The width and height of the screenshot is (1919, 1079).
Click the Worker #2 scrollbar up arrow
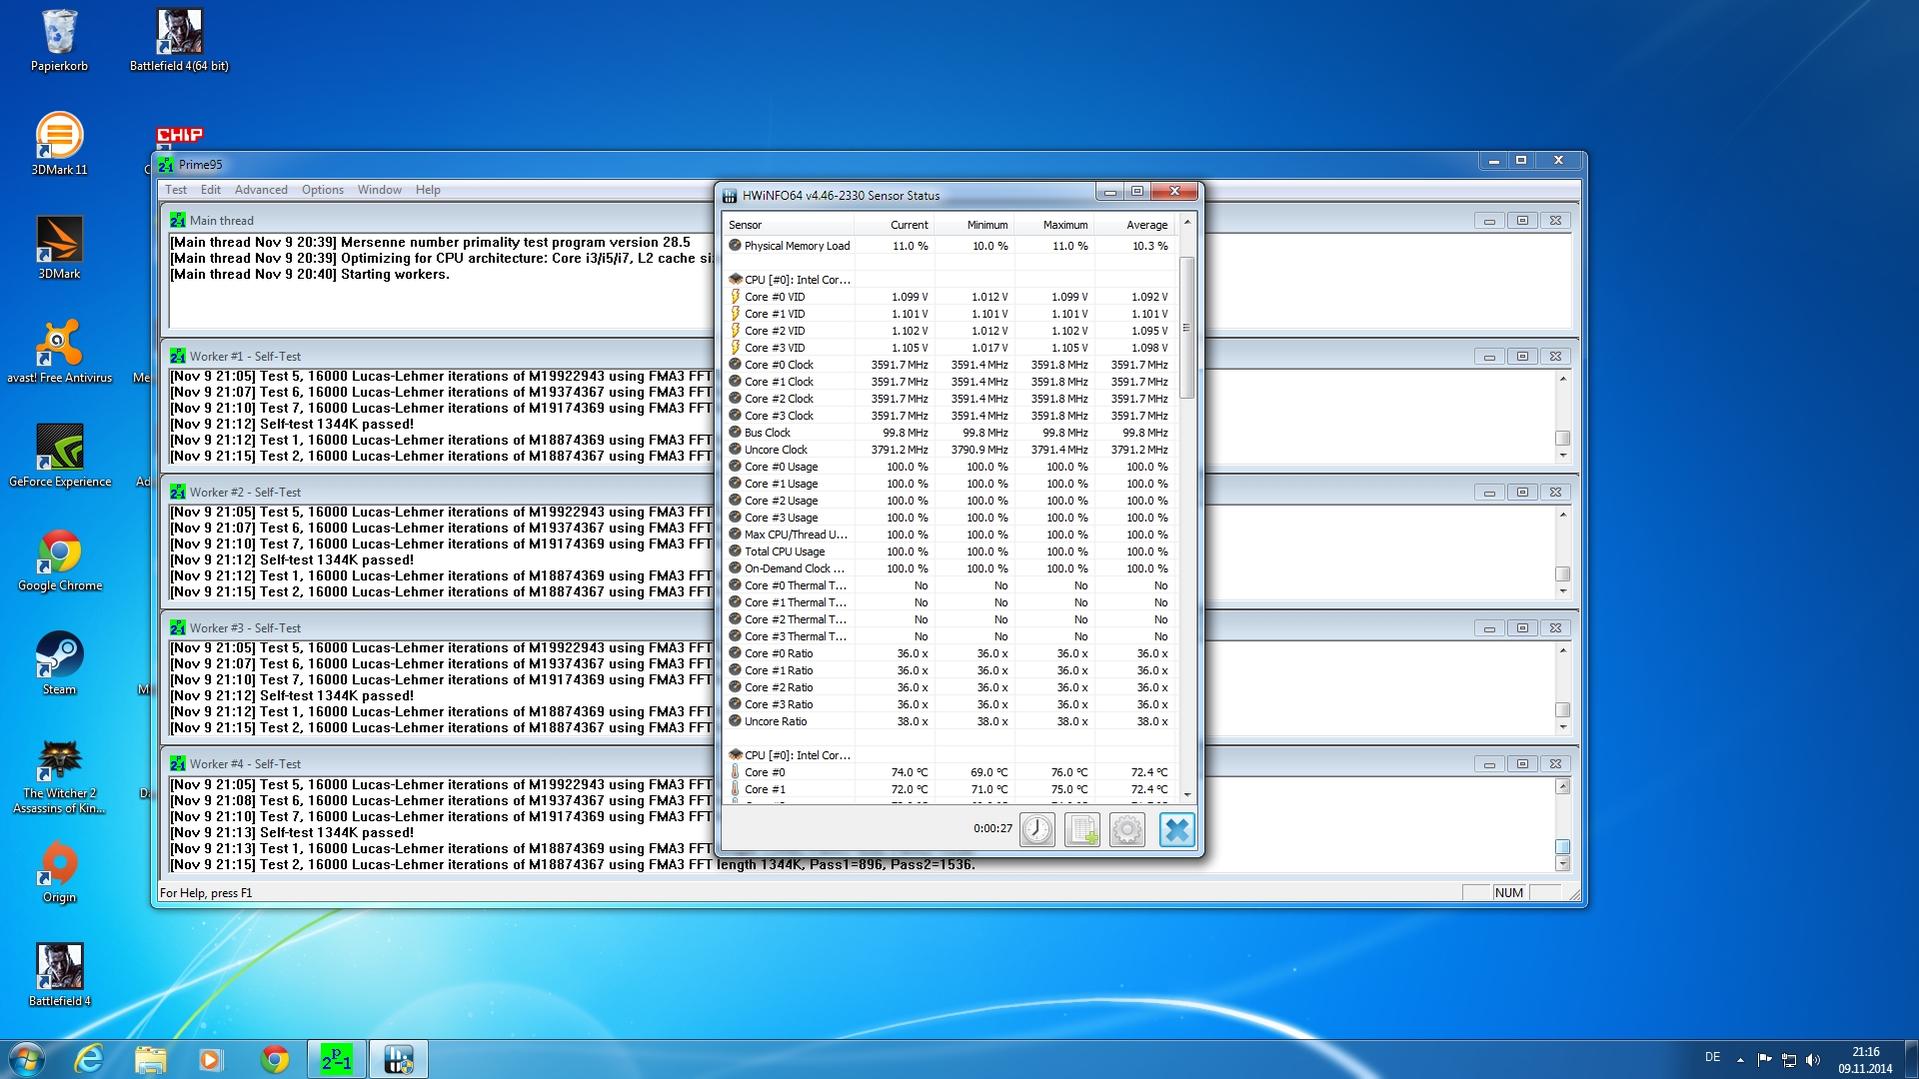1563,514
